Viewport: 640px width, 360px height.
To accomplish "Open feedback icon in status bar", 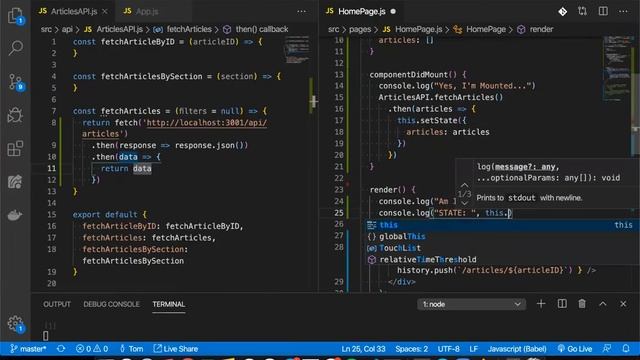I will (x=607, y=349).
